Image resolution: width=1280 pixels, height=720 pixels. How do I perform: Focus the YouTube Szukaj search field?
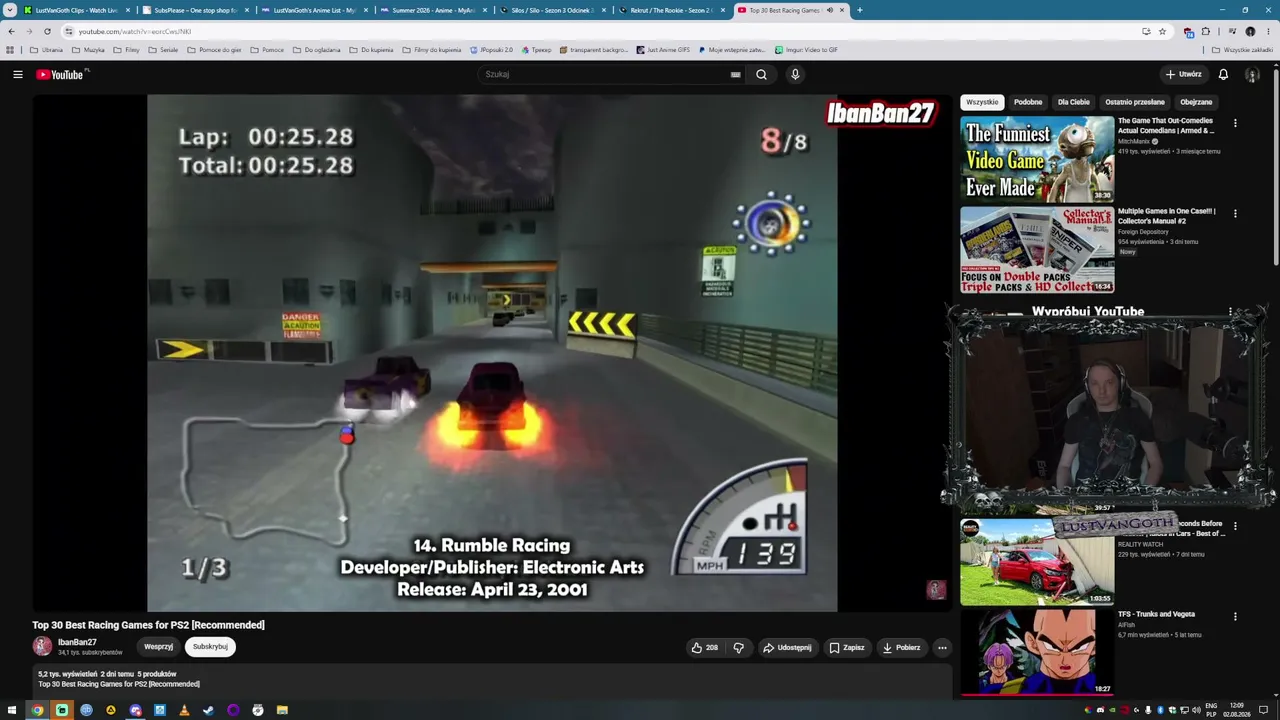605,74
